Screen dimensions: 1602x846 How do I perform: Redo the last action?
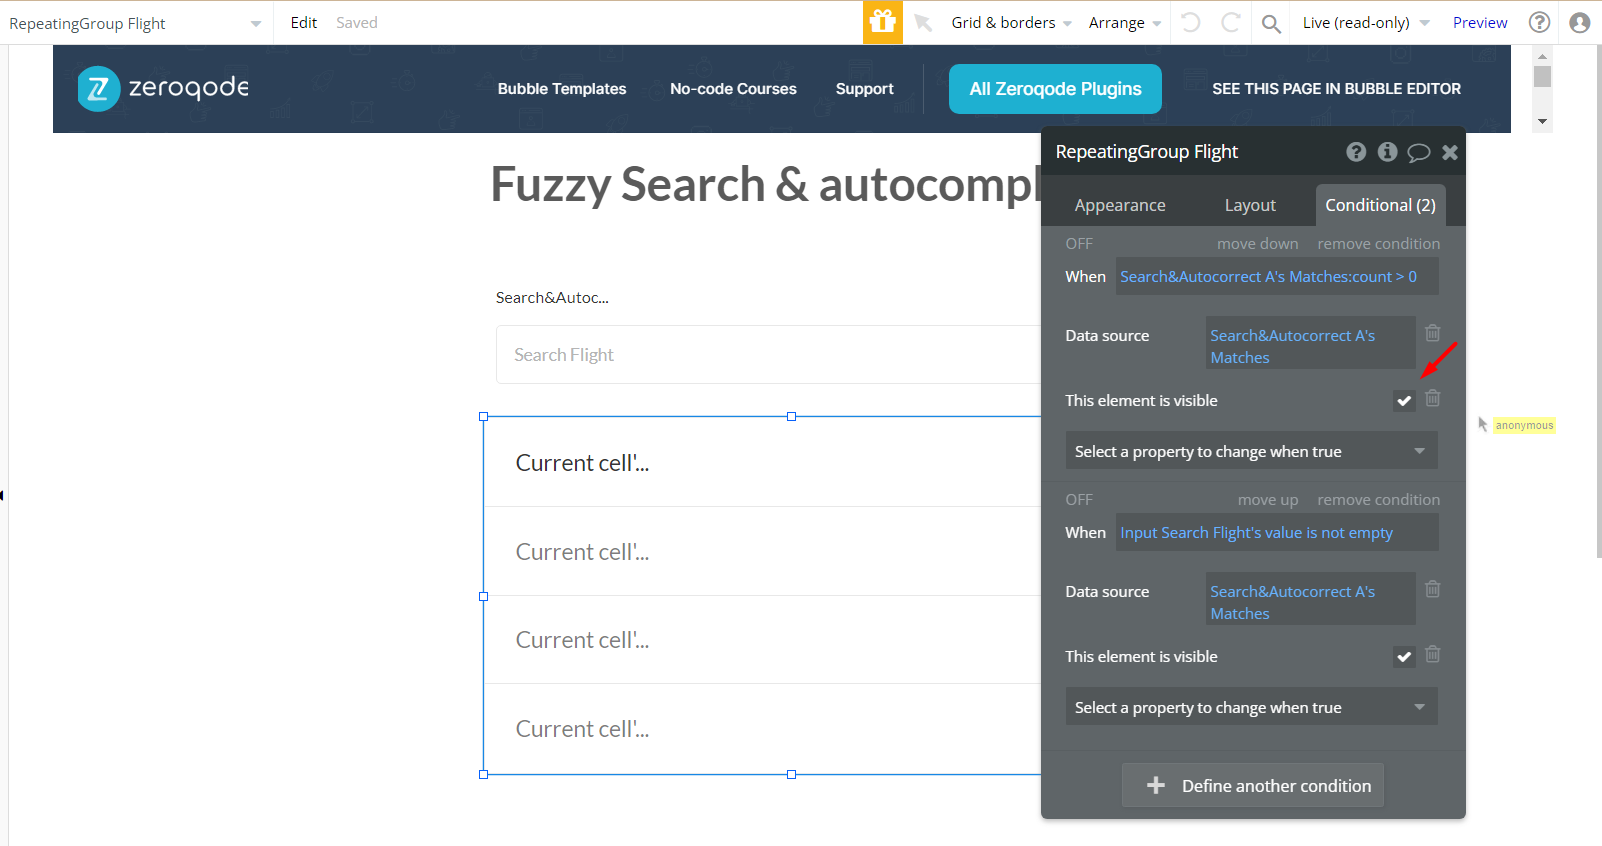point(1231,22)
